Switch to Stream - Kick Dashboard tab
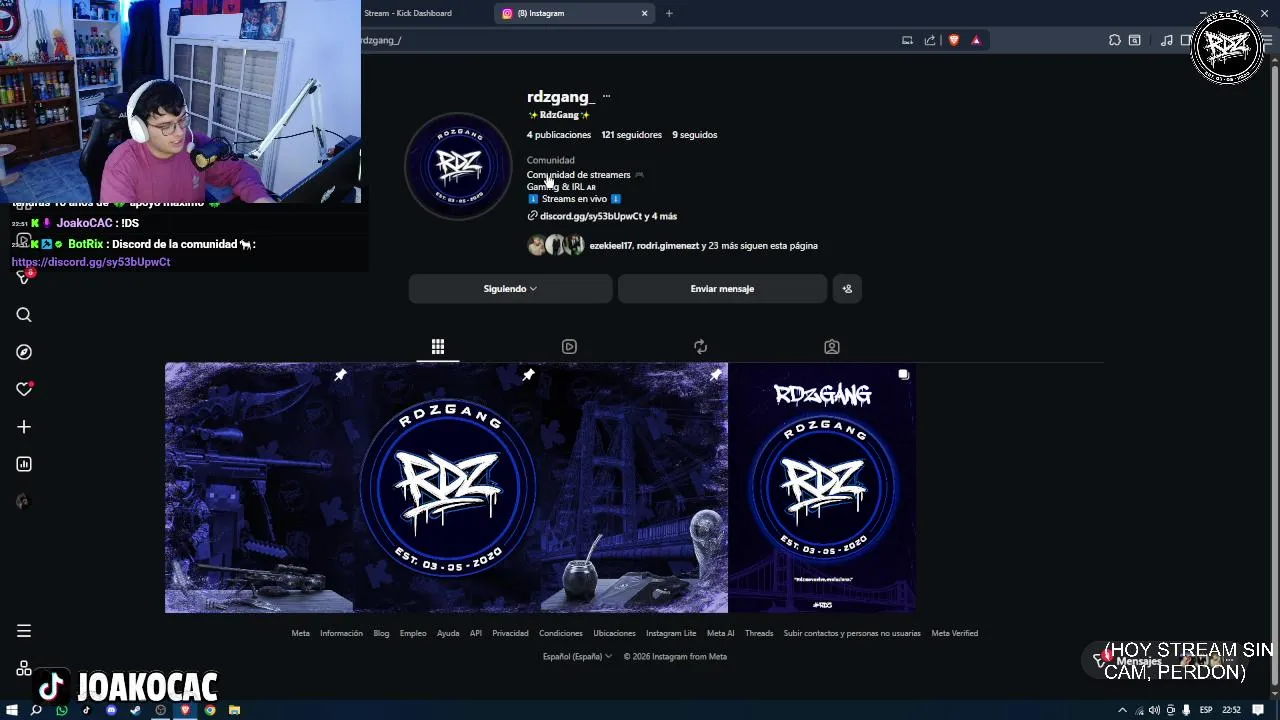Viewport: 1280px width, 720px height. [408, 13]
